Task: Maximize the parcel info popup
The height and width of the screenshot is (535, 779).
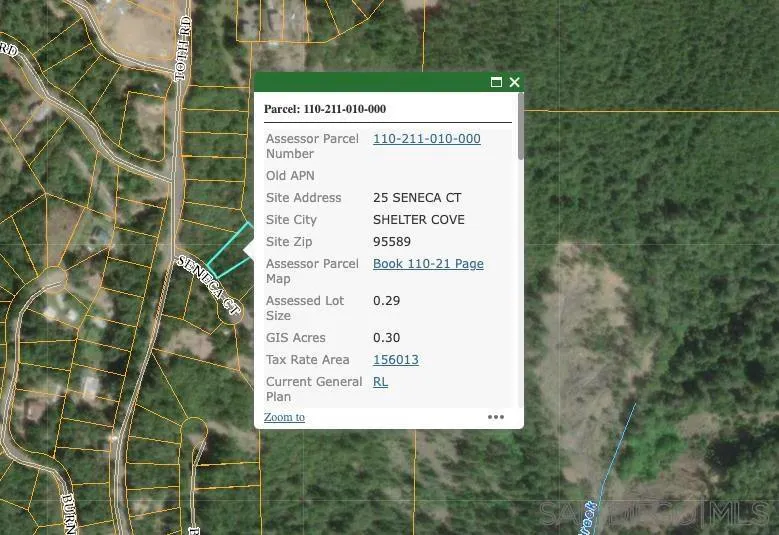Action: click(x=496, y=82)
